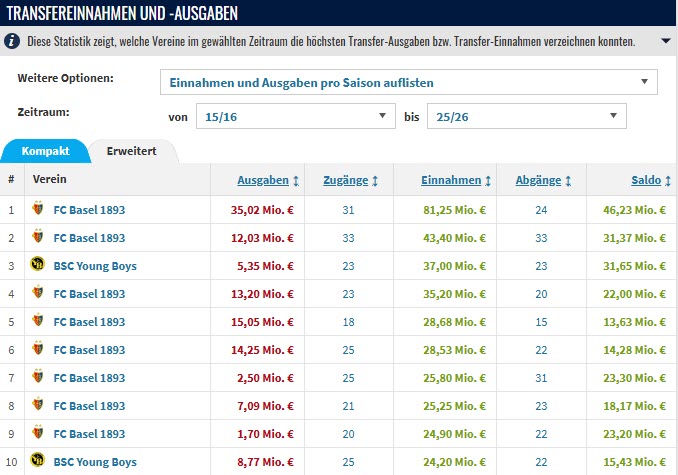
Task: Click the FC Basel crest in row 2
Action: click(x=39, y=238)
